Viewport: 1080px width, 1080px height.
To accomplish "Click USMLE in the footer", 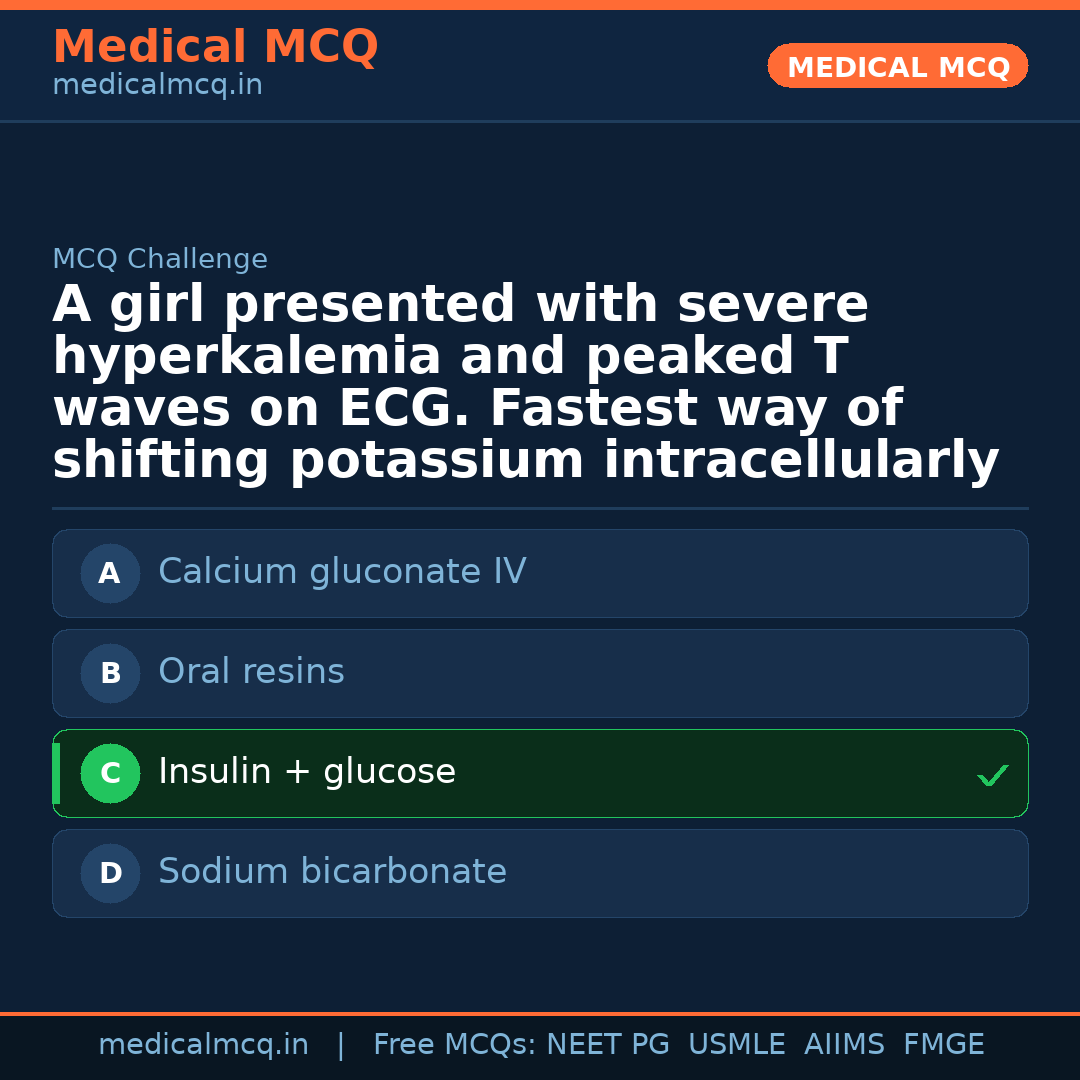I will pos(736,1045).
